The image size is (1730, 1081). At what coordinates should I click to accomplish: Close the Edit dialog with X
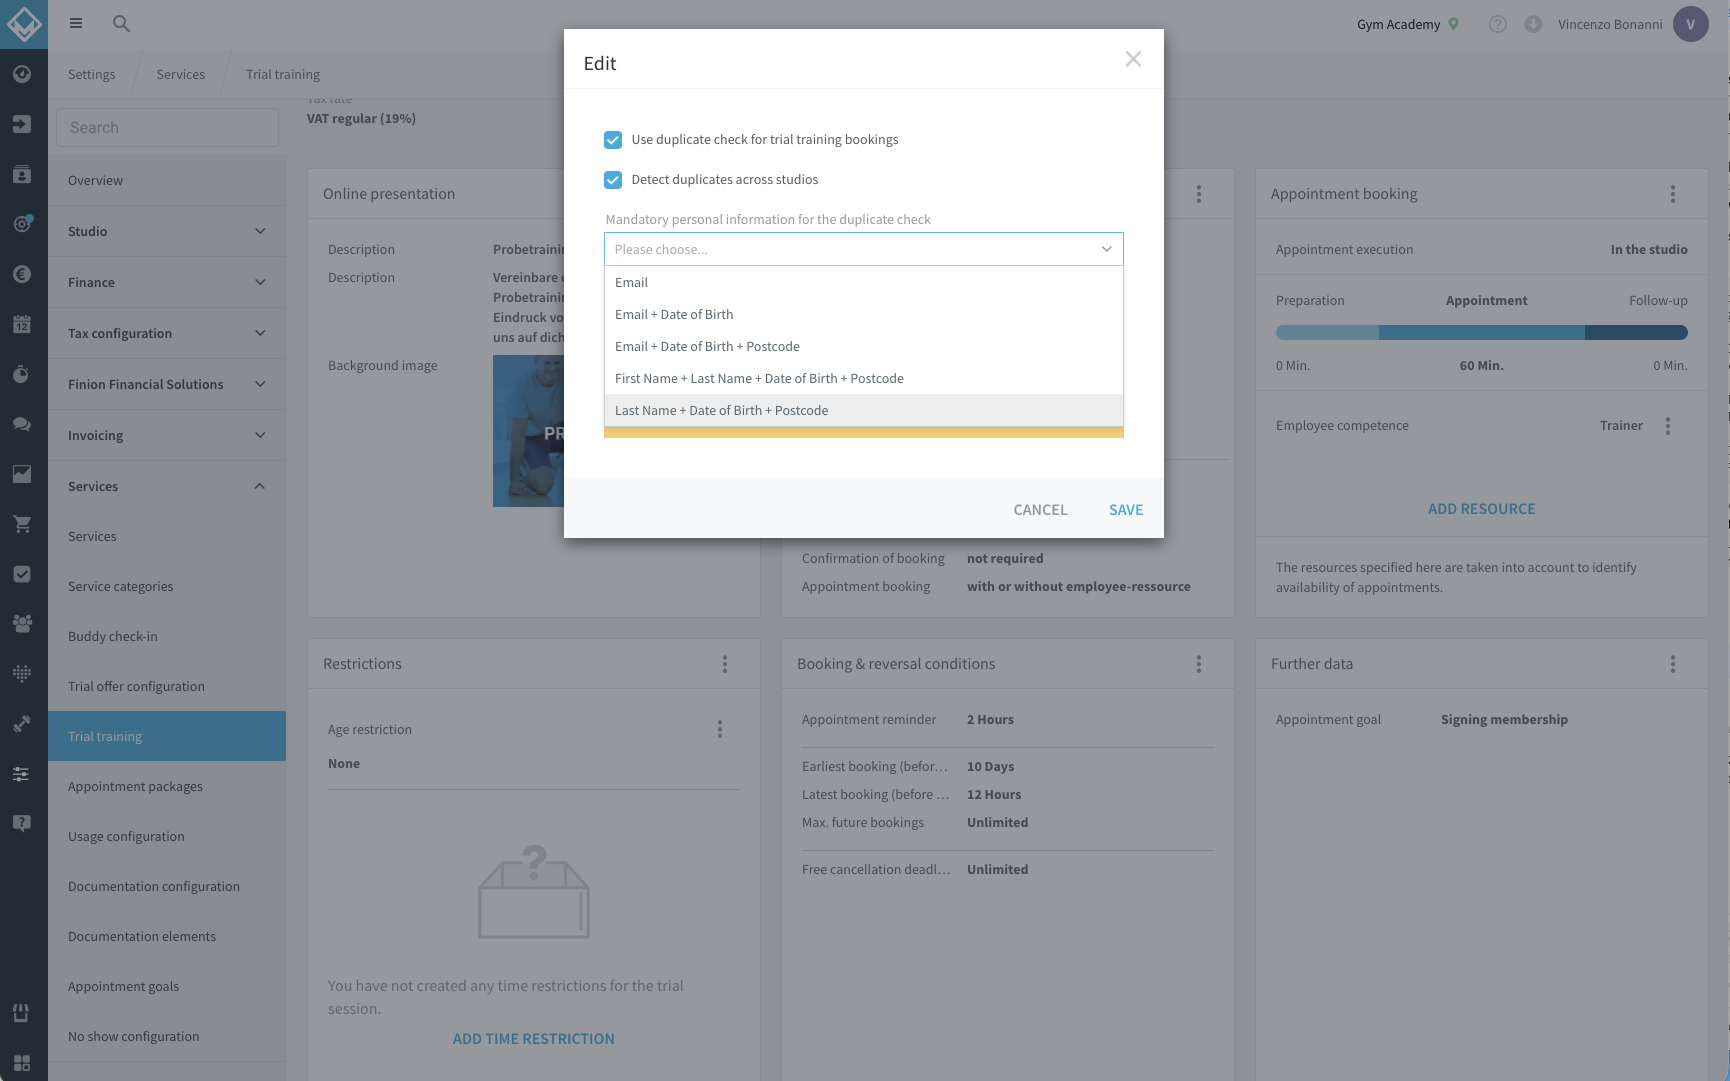(1133, 59)
